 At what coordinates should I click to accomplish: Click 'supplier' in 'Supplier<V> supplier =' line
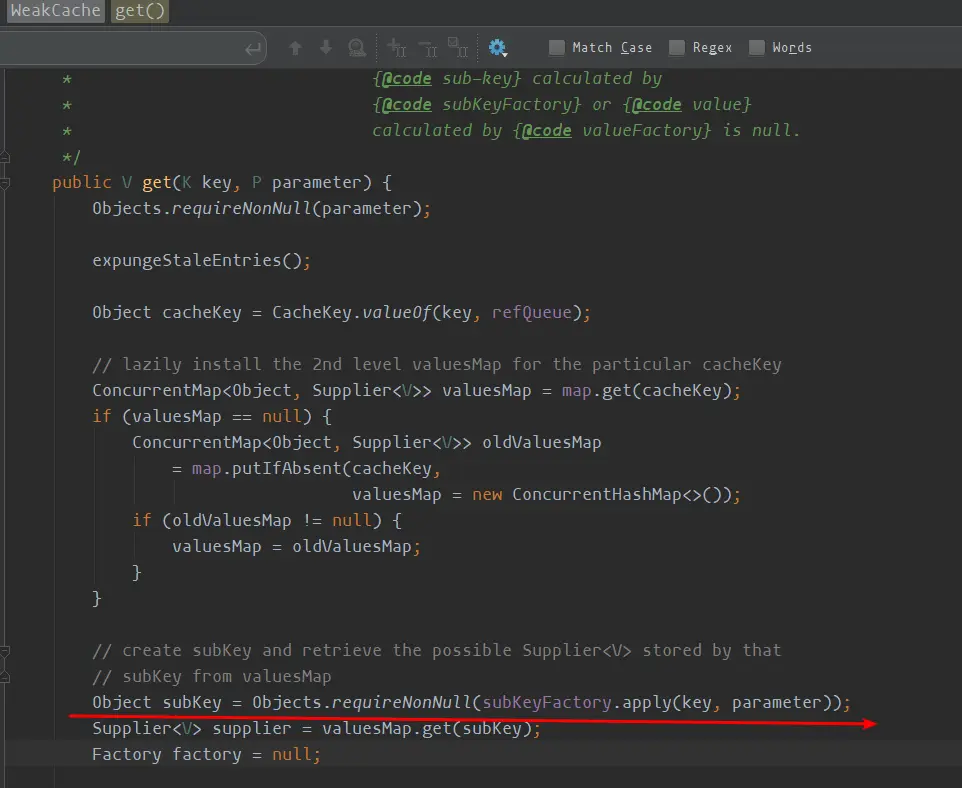pyautogui.click(x=252, y=728)
